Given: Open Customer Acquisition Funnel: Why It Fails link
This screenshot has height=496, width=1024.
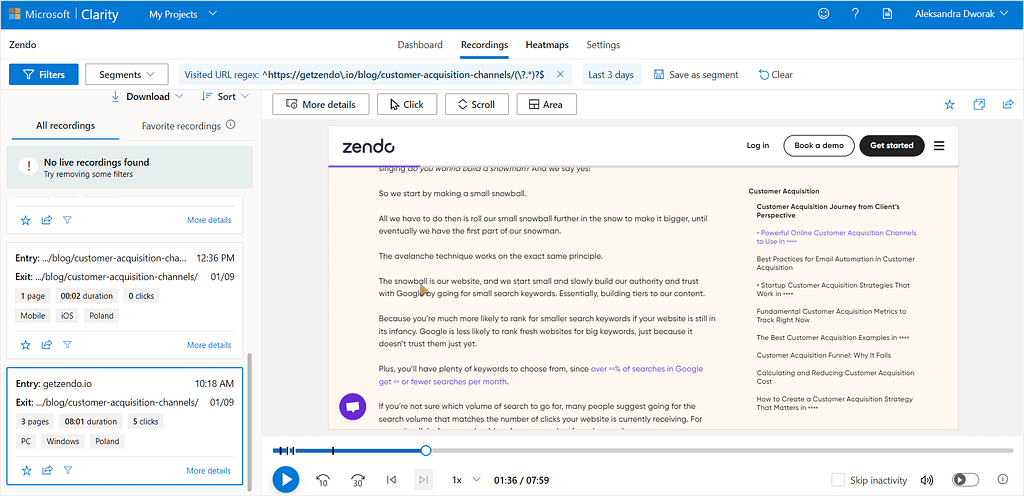Looking at the screenshot, I should pos(824,356).
